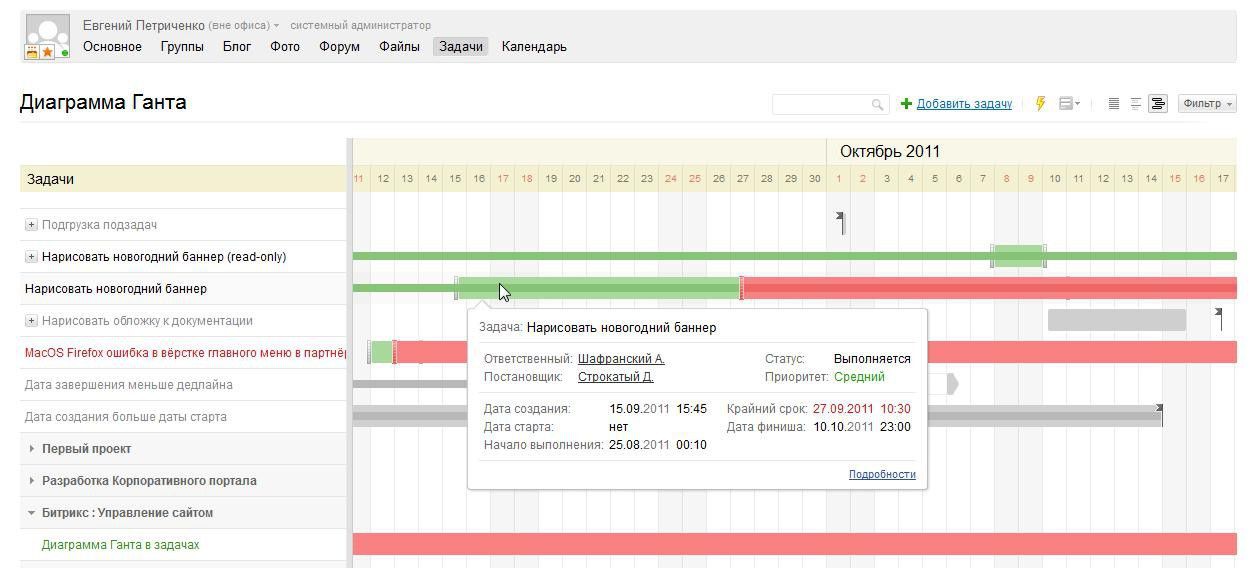Viewport: 1253px width, 568px height.
Task: Open the Календарь tab
Action: tap(534, 46)
